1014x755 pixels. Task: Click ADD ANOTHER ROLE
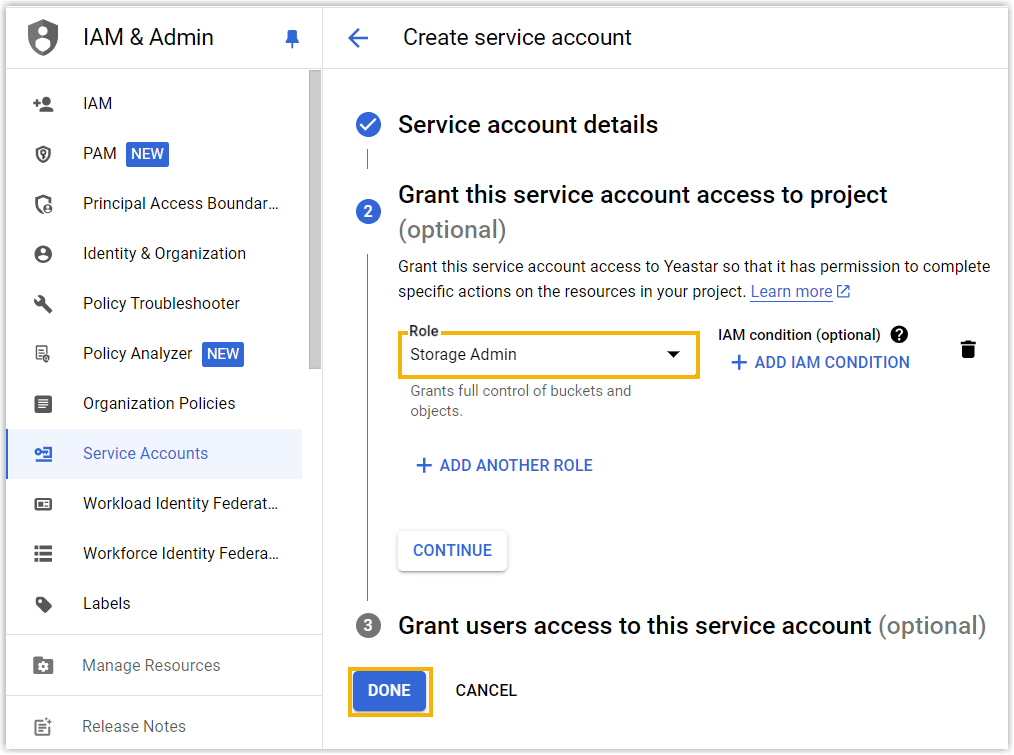(503, 465)
